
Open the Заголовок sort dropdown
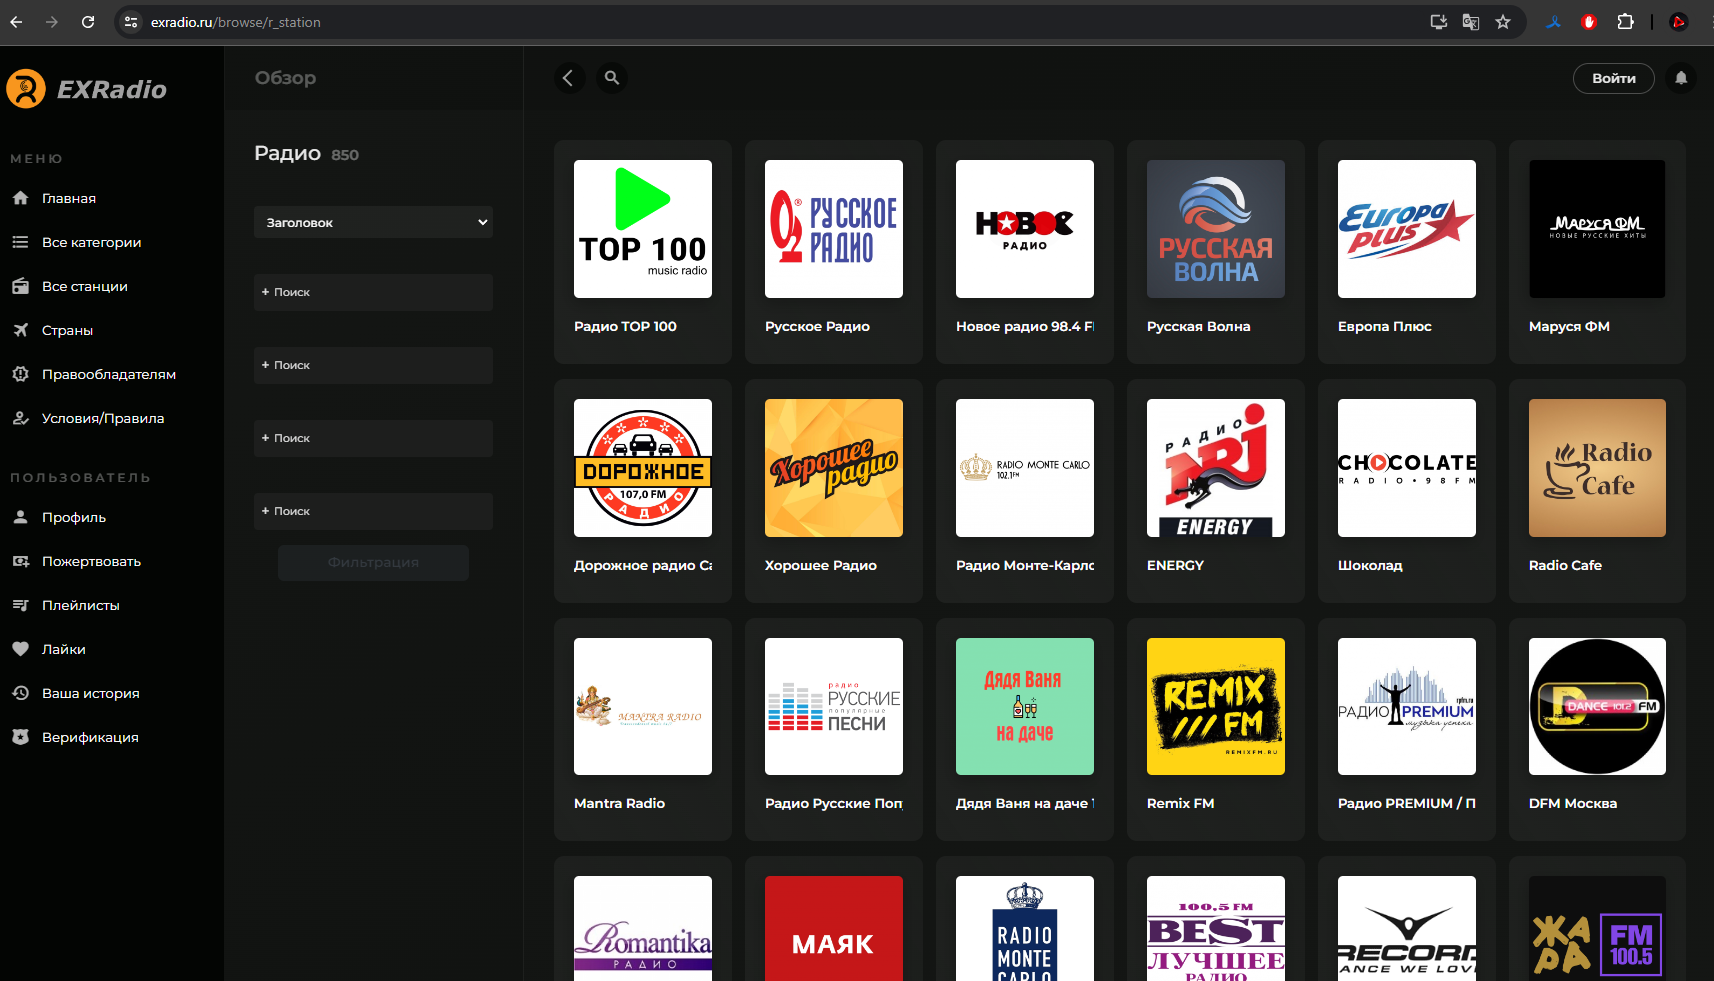click(x=373, y=222)
